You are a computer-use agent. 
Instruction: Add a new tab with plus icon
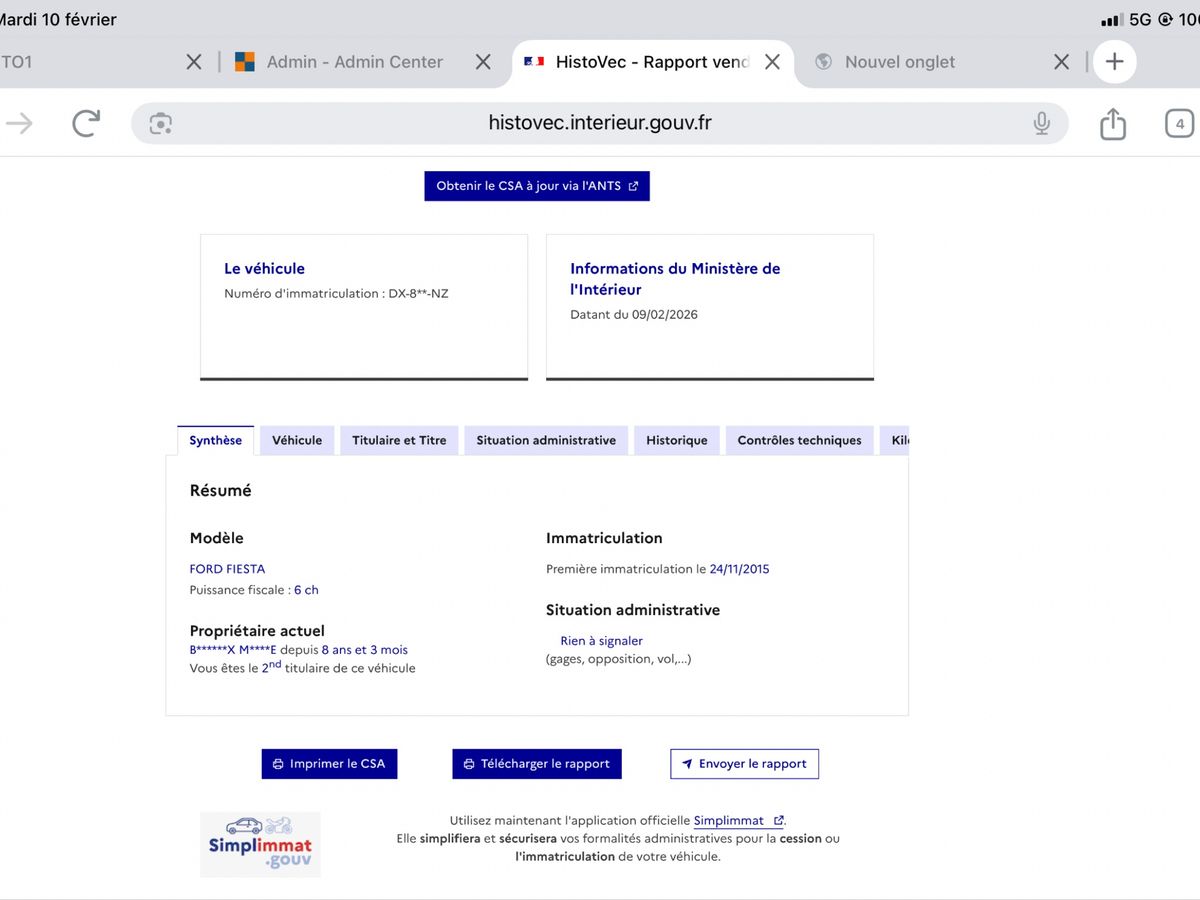click(x=1114, y=62)
